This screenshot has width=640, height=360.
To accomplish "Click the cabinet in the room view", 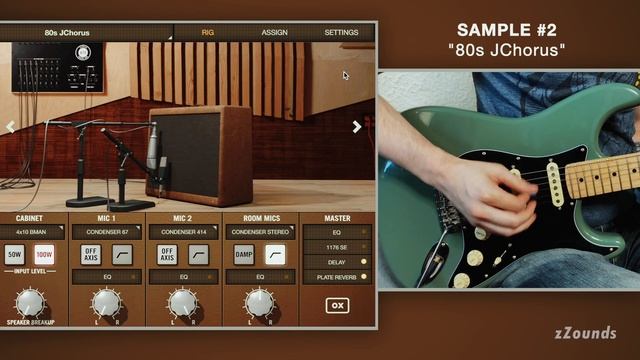I will click(199, 155).
